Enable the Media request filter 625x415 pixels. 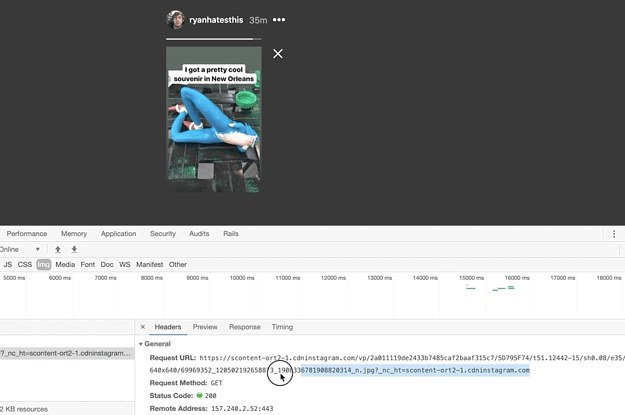(65, 265)
